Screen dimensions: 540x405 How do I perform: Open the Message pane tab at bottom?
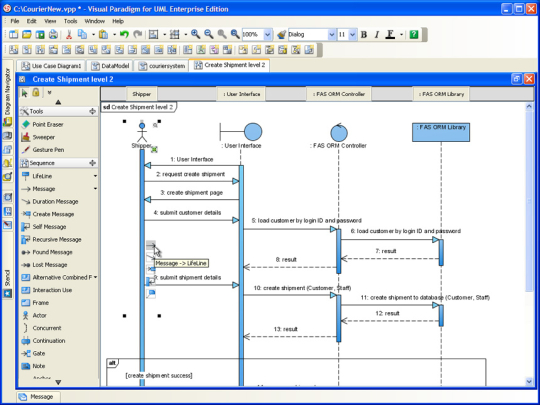(x=38, y=397)
